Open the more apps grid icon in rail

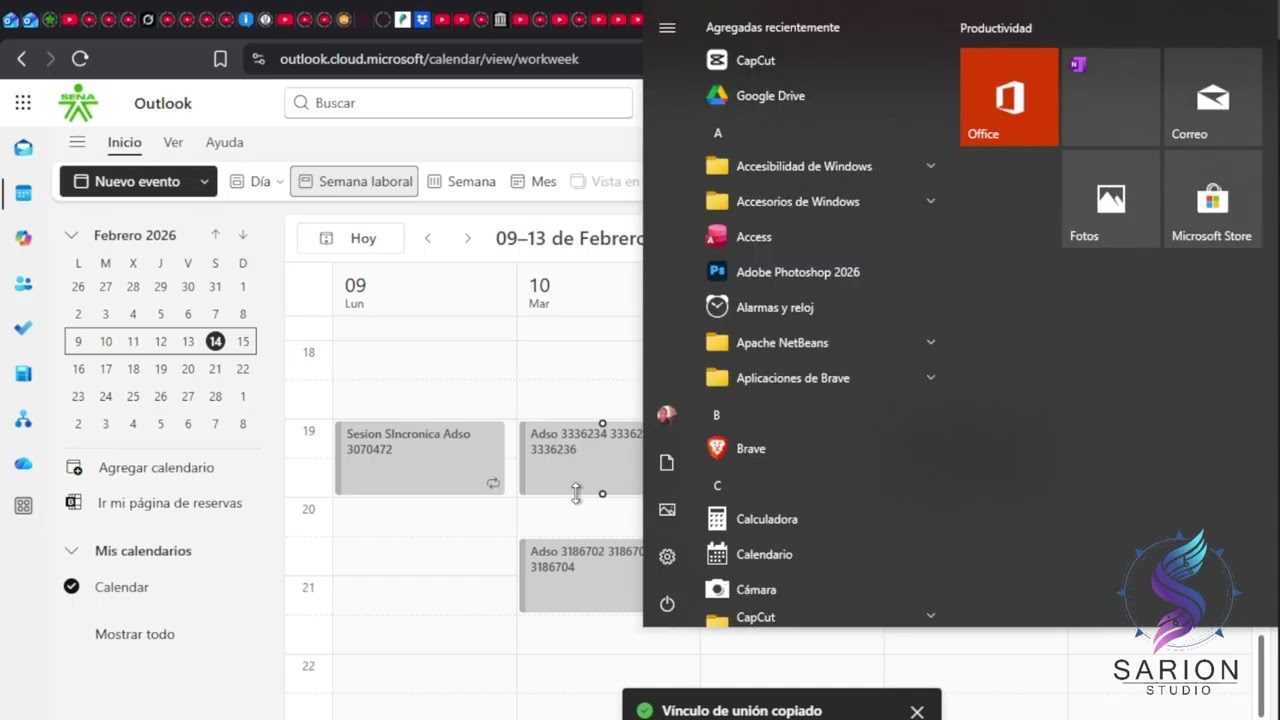click(23, 506)
